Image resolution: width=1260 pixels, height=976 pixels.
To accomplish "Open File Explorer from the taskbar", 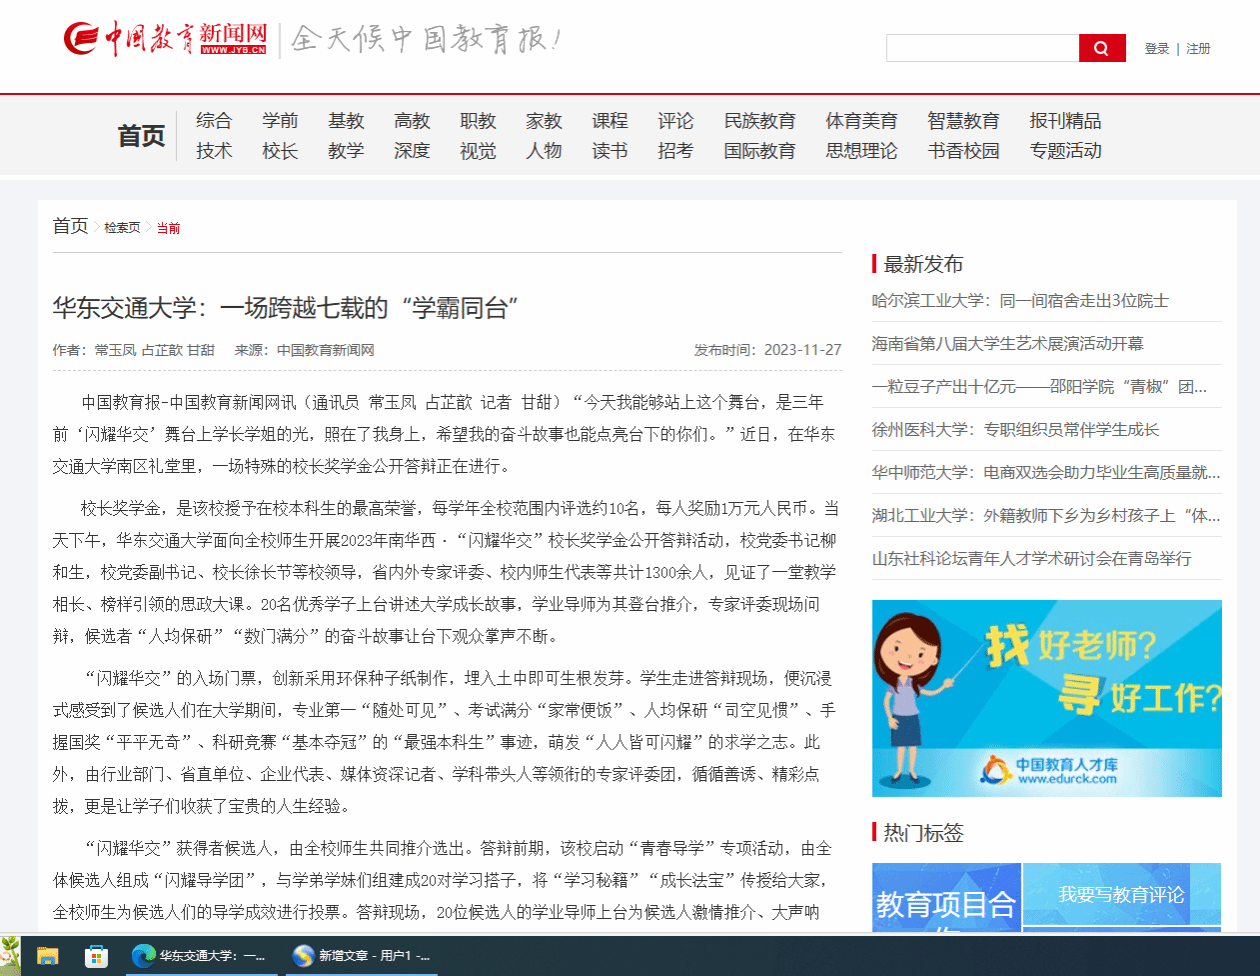I will pos(48,956).
